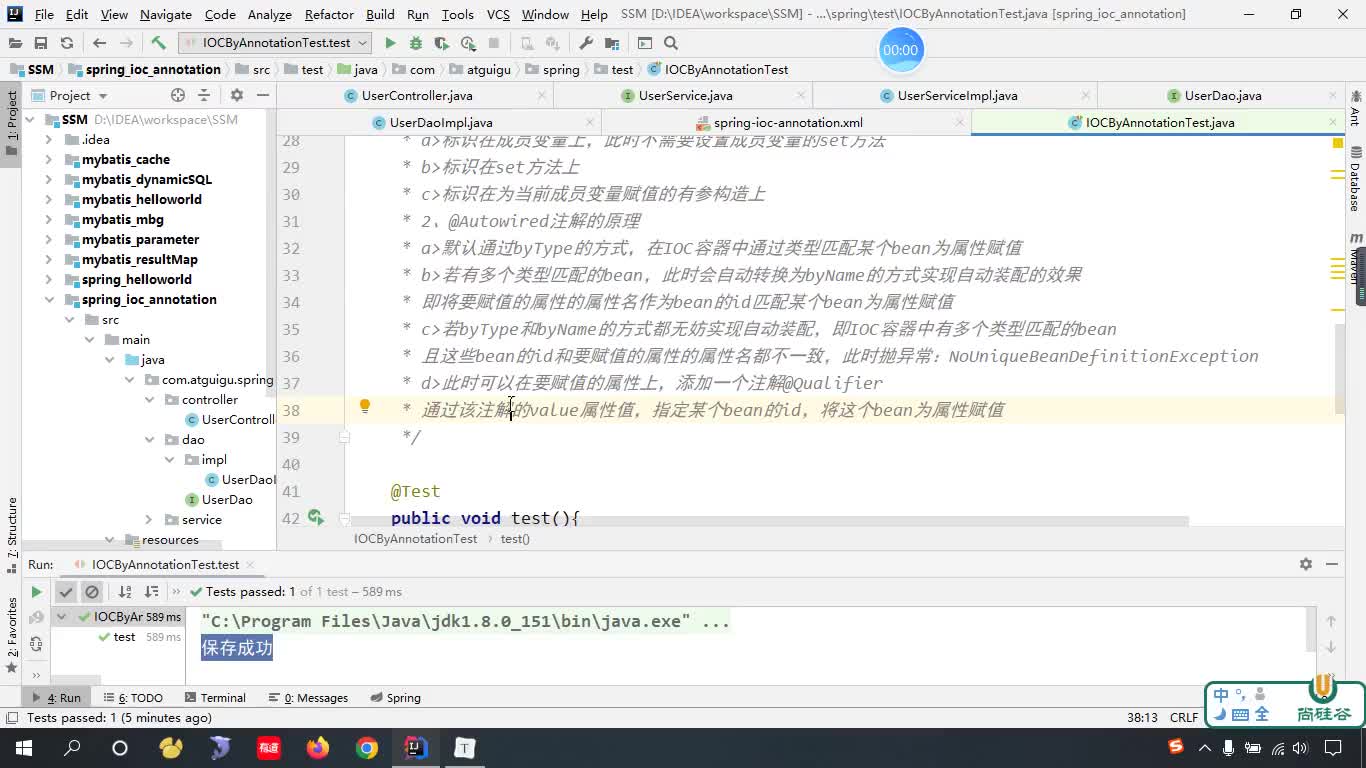This screenshot has height=768, width=1366.
Task: Toggle the Database tool window stripe
Action: click(1355, 178)
